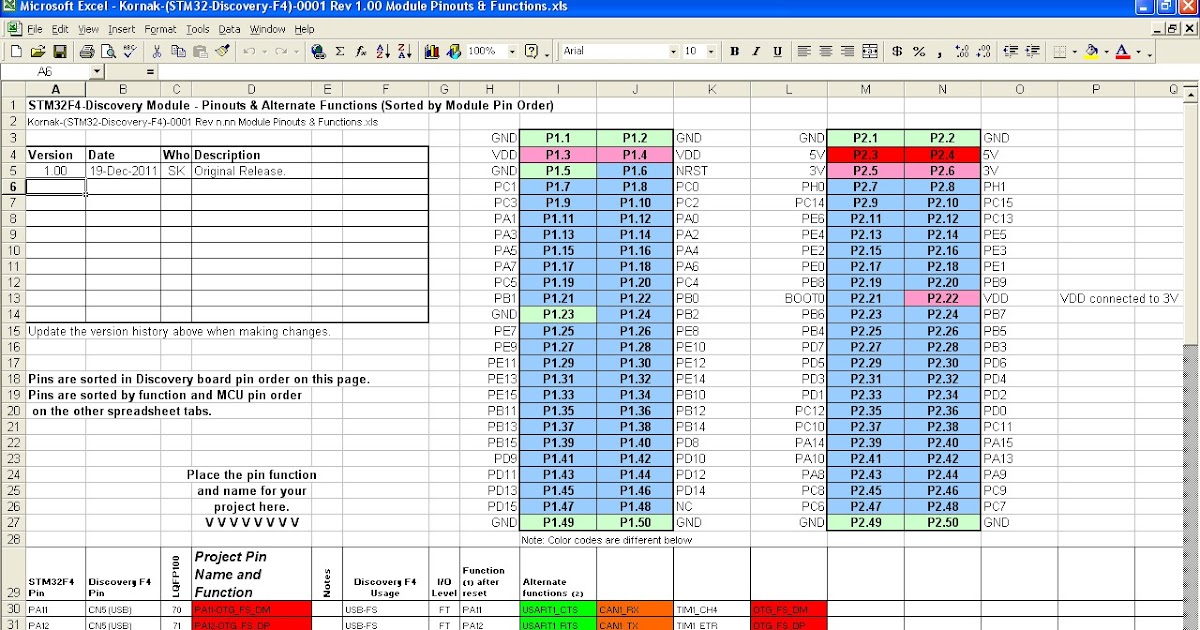Apply the red Font Color A
Viewport: 1200px width, 630px height.
[x=1123, y=51]
